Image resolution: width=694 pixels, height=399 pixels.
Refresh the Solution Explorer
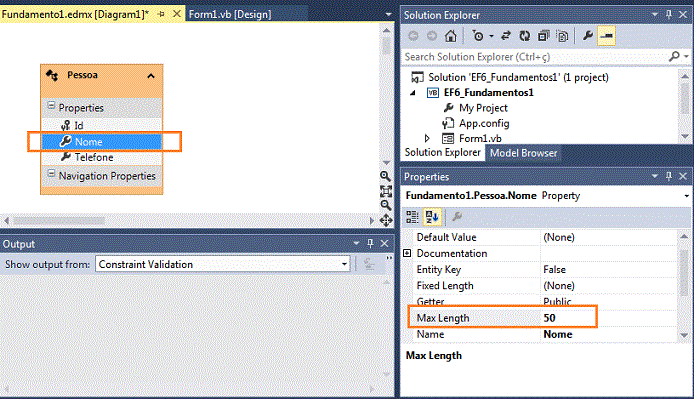(524, 36)
